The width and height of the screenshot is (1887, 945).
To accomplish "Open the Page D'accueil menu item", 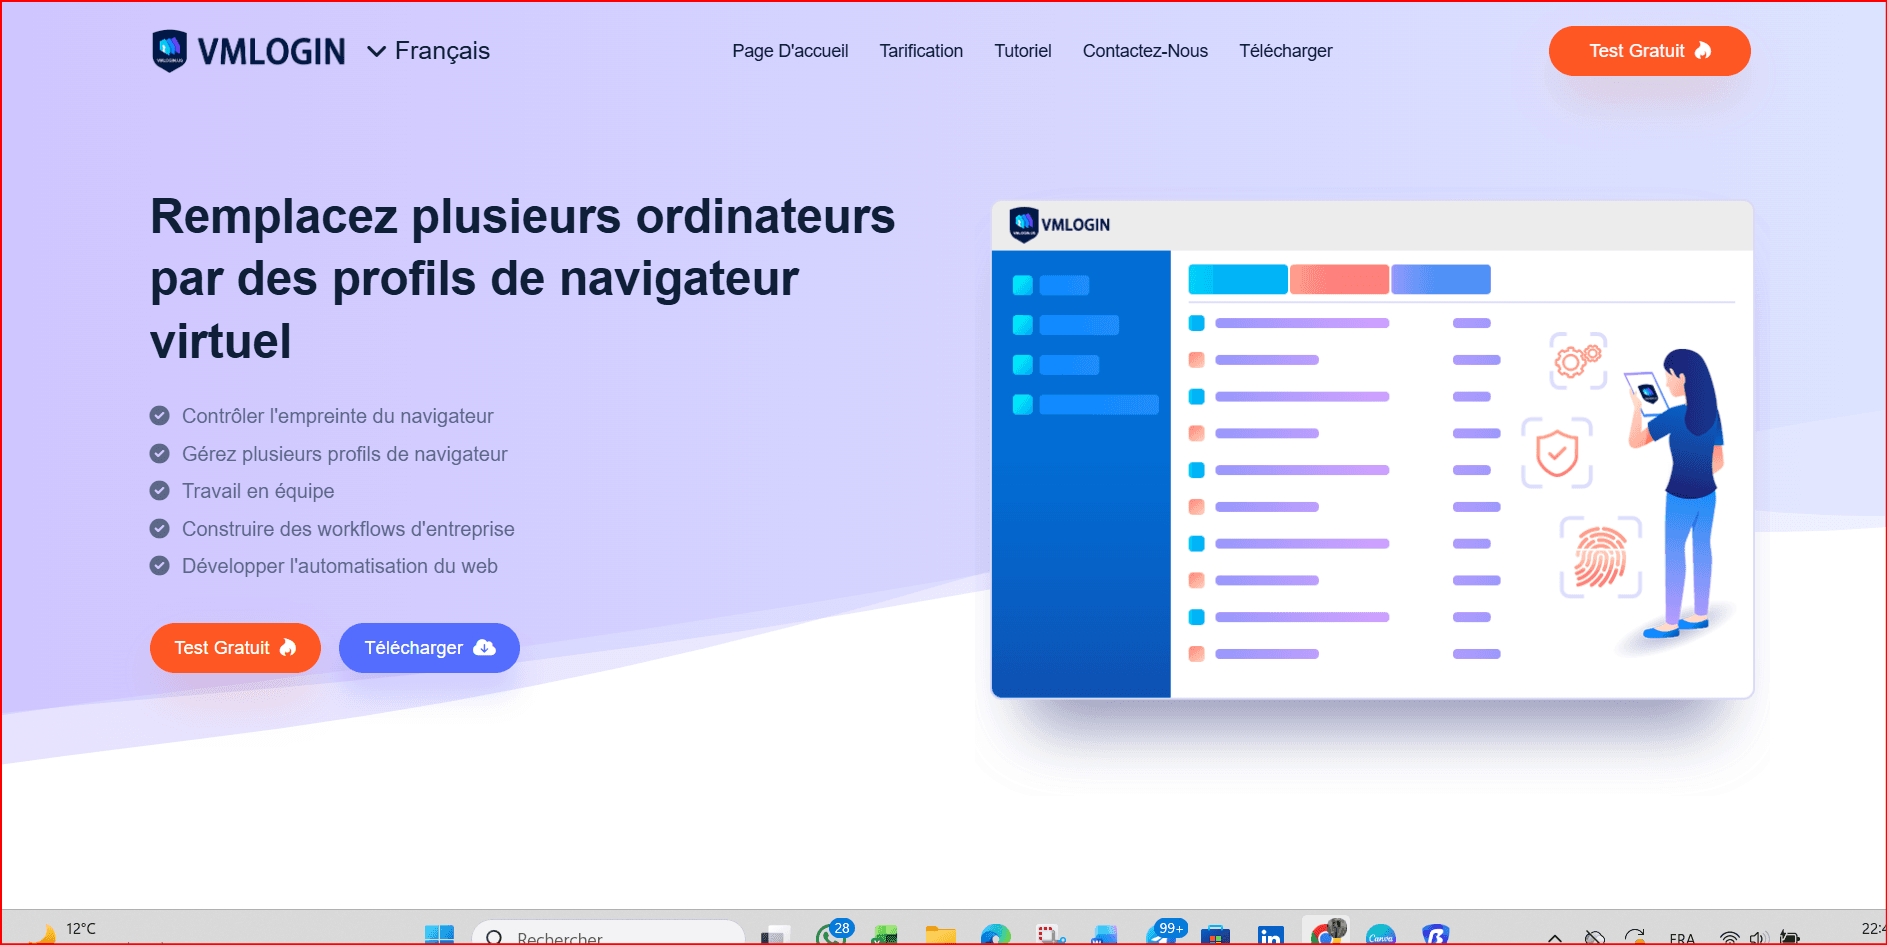I will click(789, 51).
